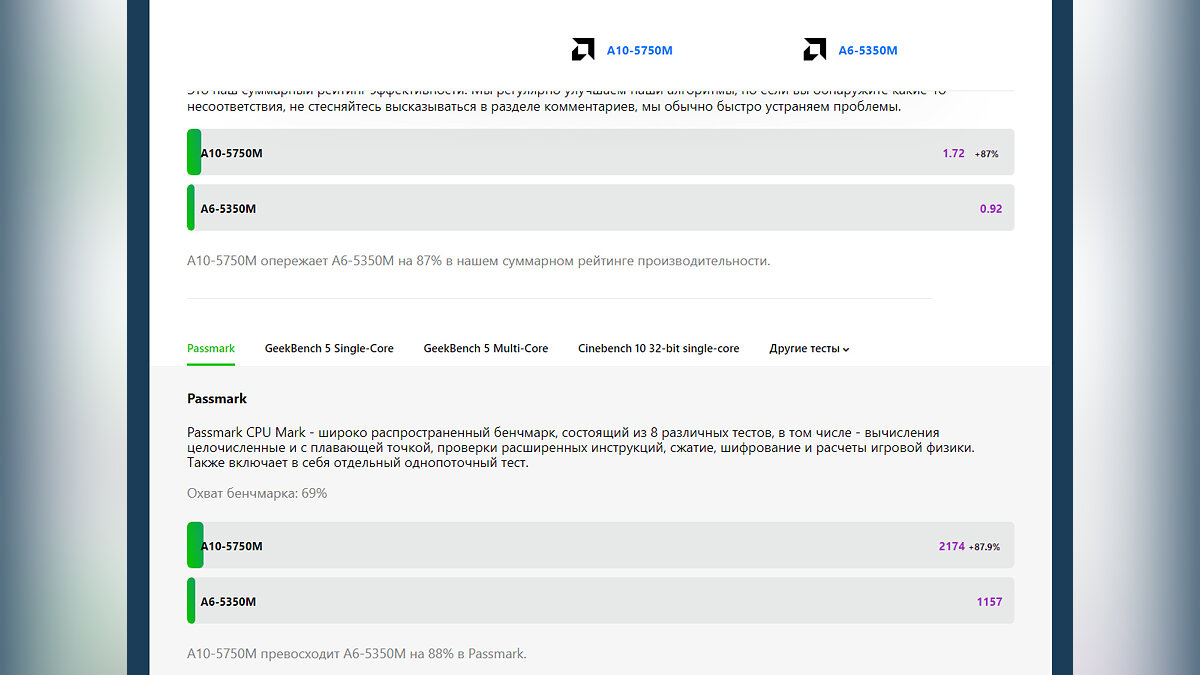This screenshot has height=675, width=1200.
Task: Click the 2174 Passmark score
Action: [951, 547]
